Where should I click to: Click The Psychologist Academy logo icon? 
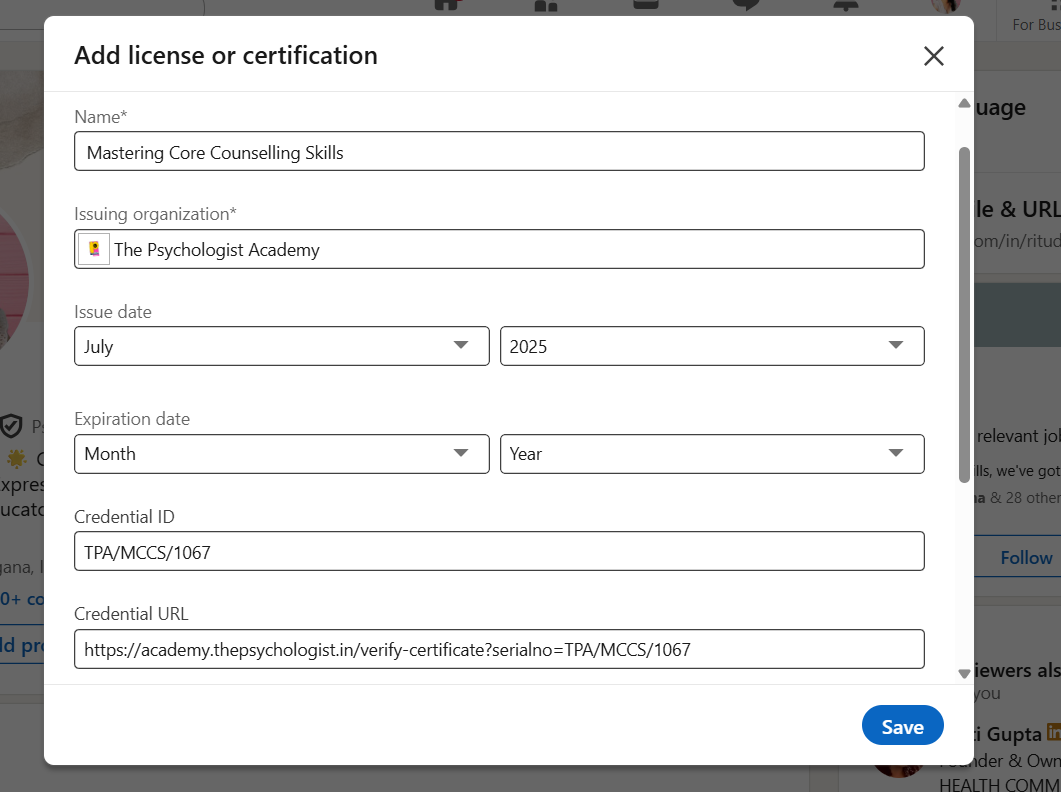[94, 250]
